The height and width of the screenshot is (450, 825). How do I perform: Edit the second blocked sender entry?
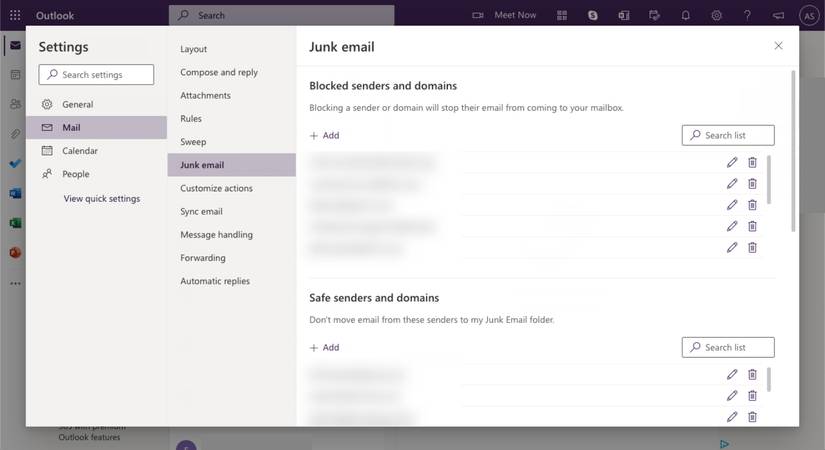tap(732, 184)
